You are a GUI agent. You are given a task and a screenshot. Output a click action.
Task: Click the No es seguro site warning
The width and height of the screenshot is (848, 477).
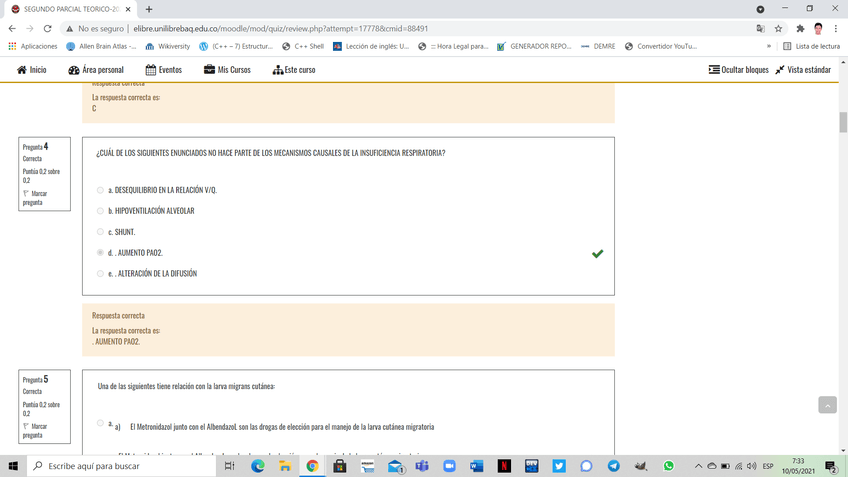pyautogui.click(x=95, y=29)
